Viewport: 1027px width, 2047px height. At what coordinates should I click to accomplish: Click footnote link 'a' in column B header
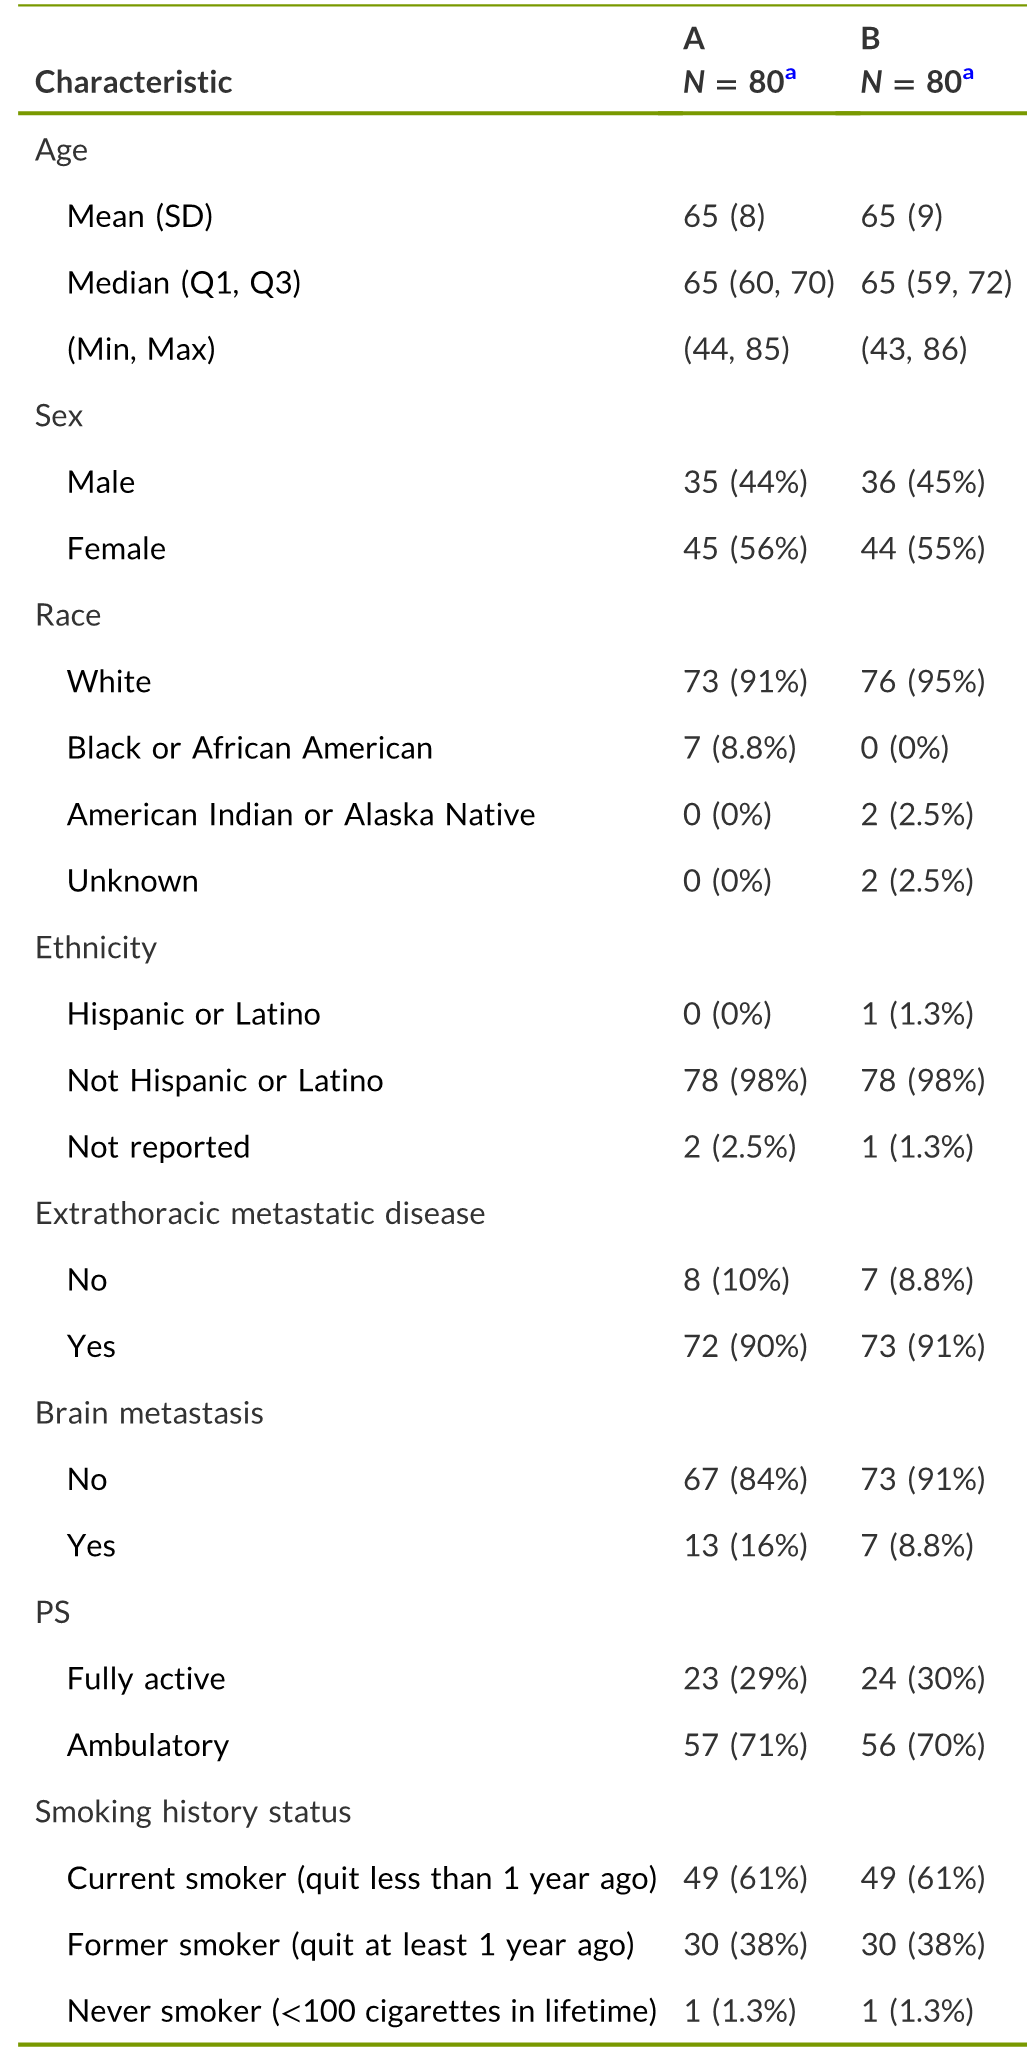tap(968, 74)
